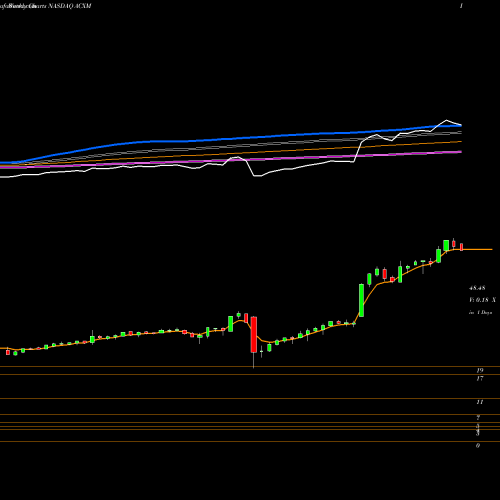Click the 'V: 0.18 X' volume text

point(482,300)
